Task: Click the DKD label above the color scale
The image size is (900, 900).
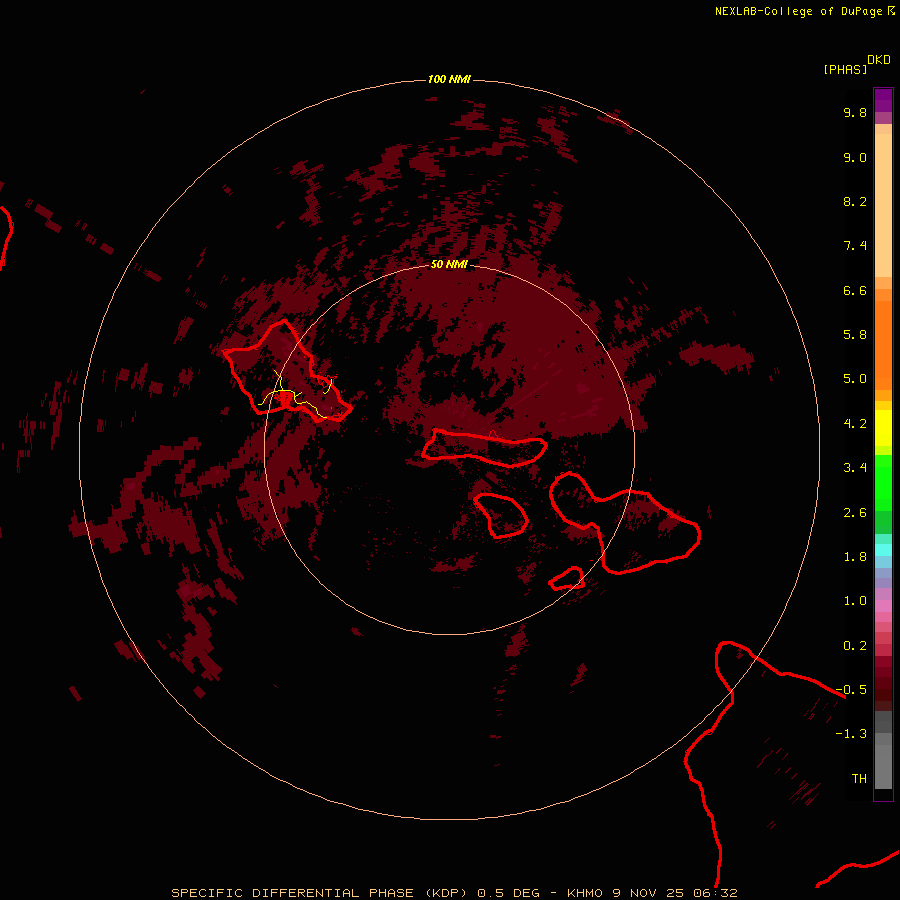Action: 879,60
